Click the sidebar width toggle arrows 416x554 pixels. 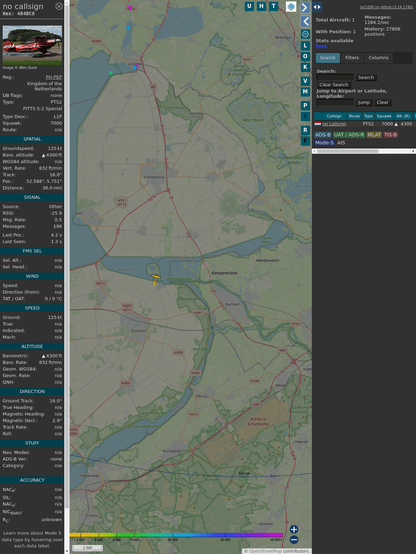pyautogui.click(x=317, y=7)
